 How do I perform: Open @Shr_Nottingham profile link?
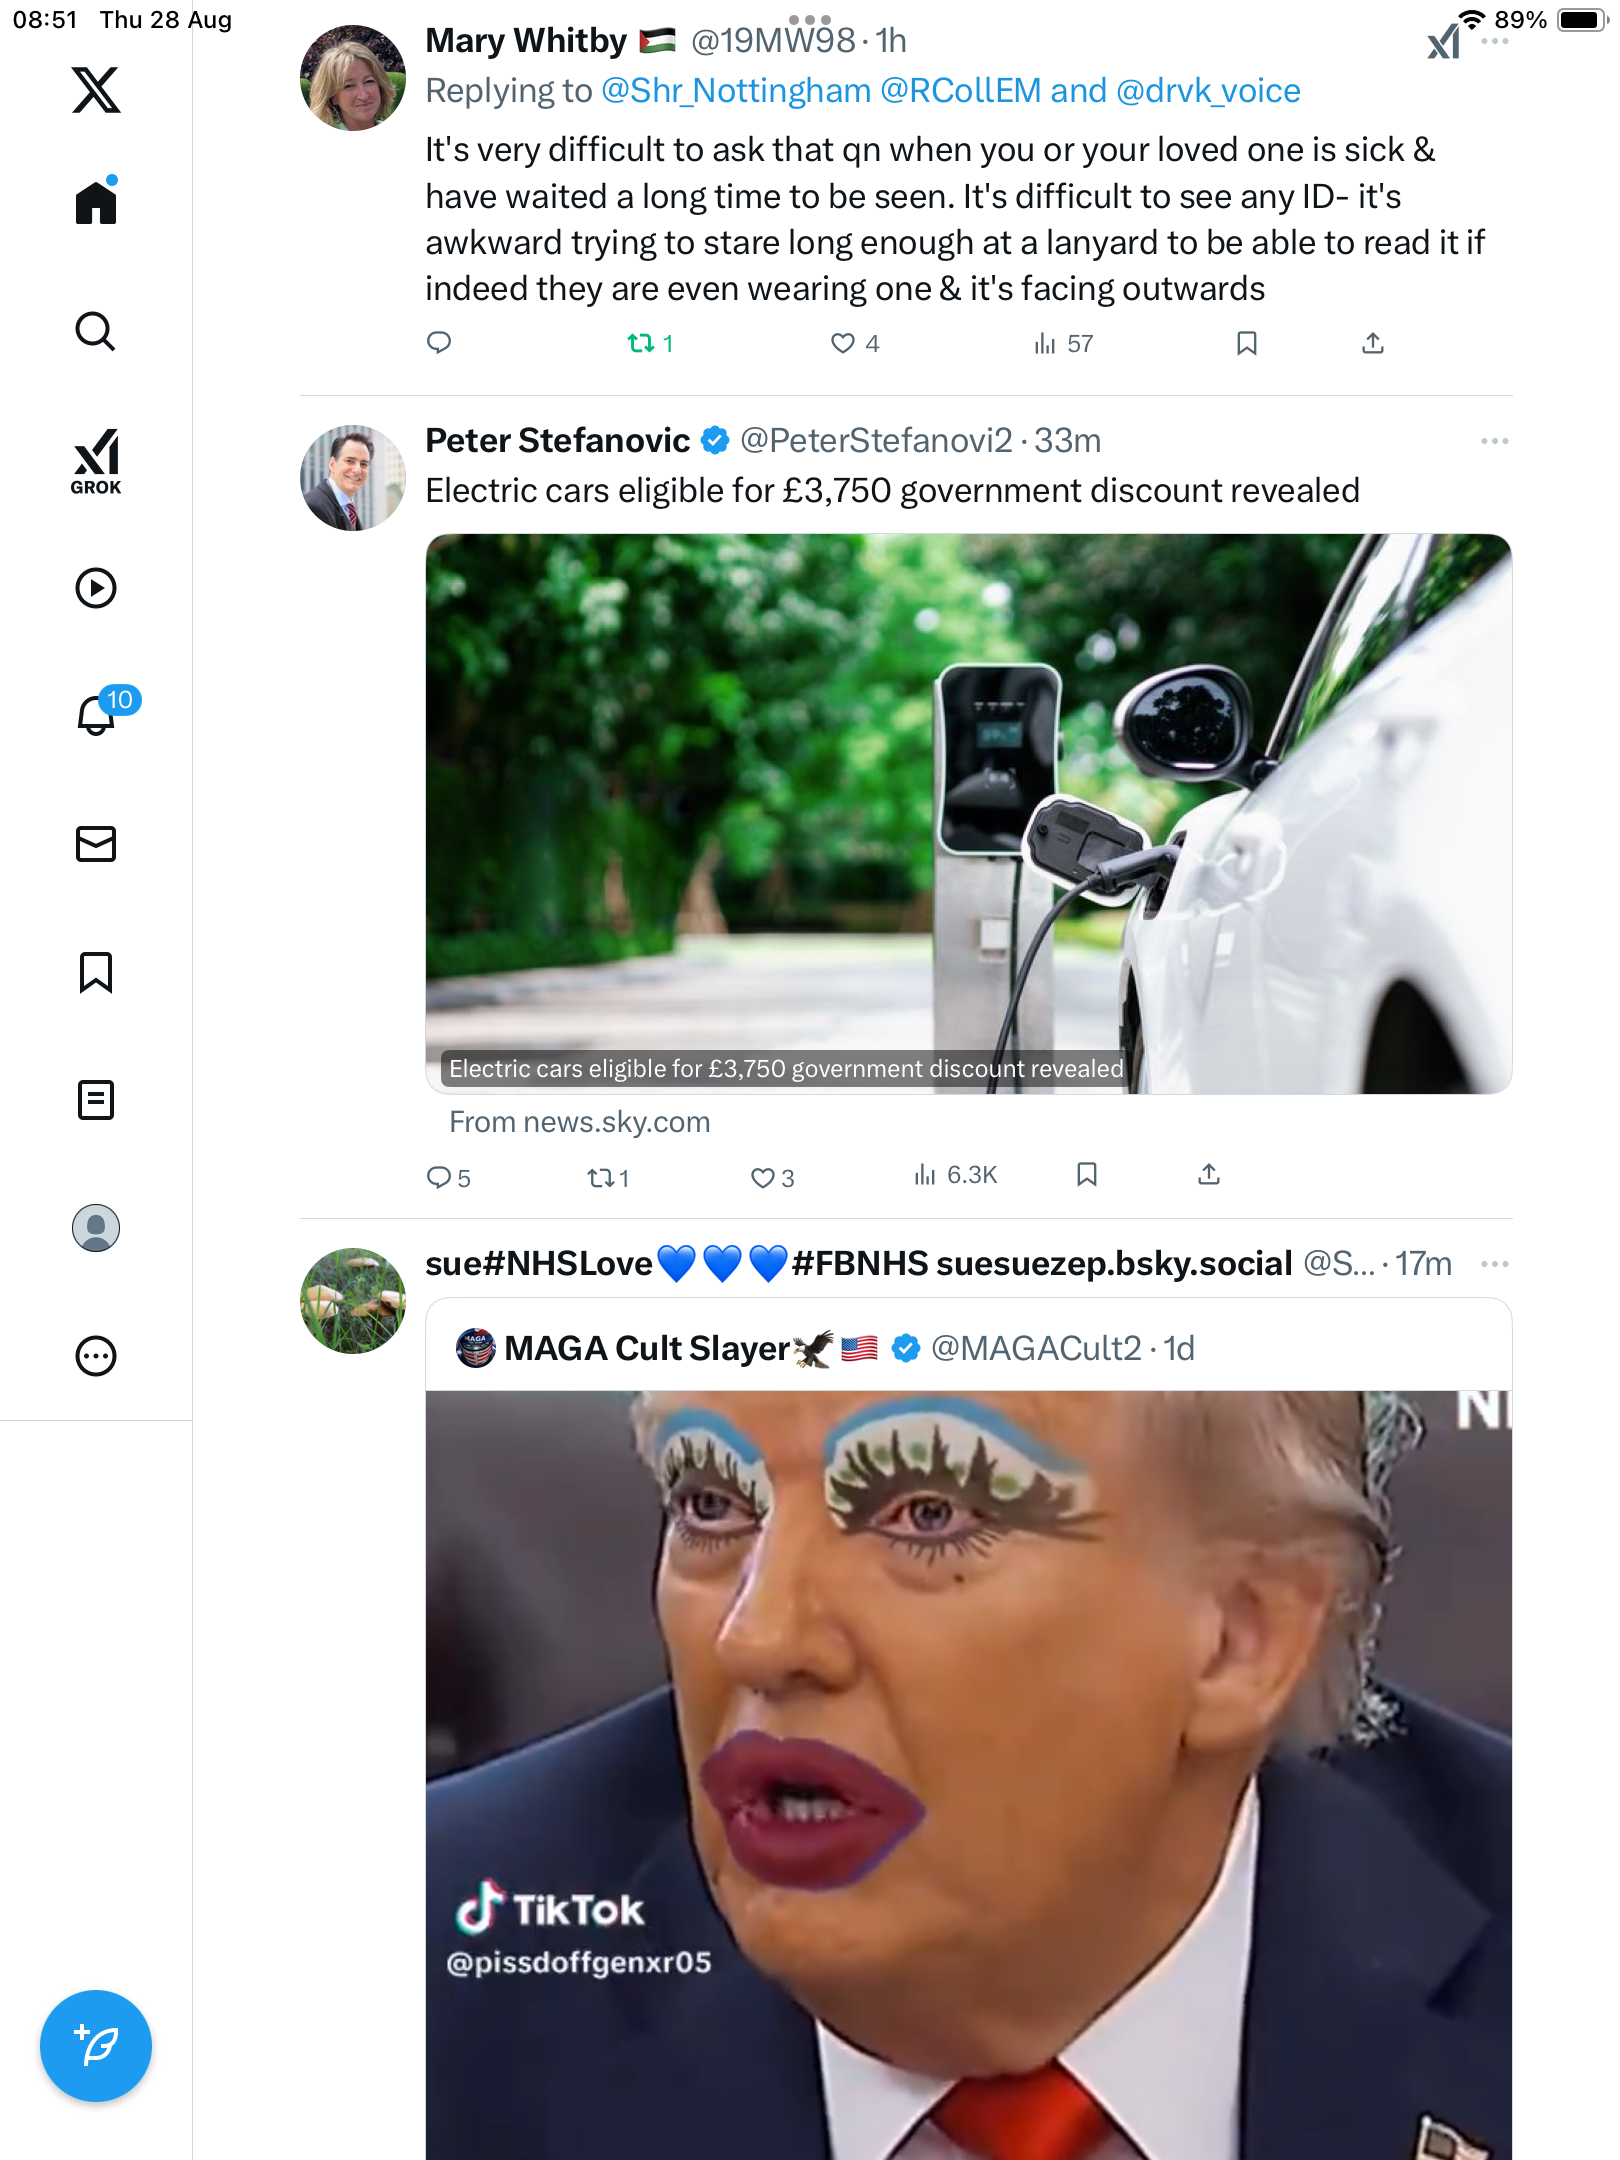pos(736,91)
